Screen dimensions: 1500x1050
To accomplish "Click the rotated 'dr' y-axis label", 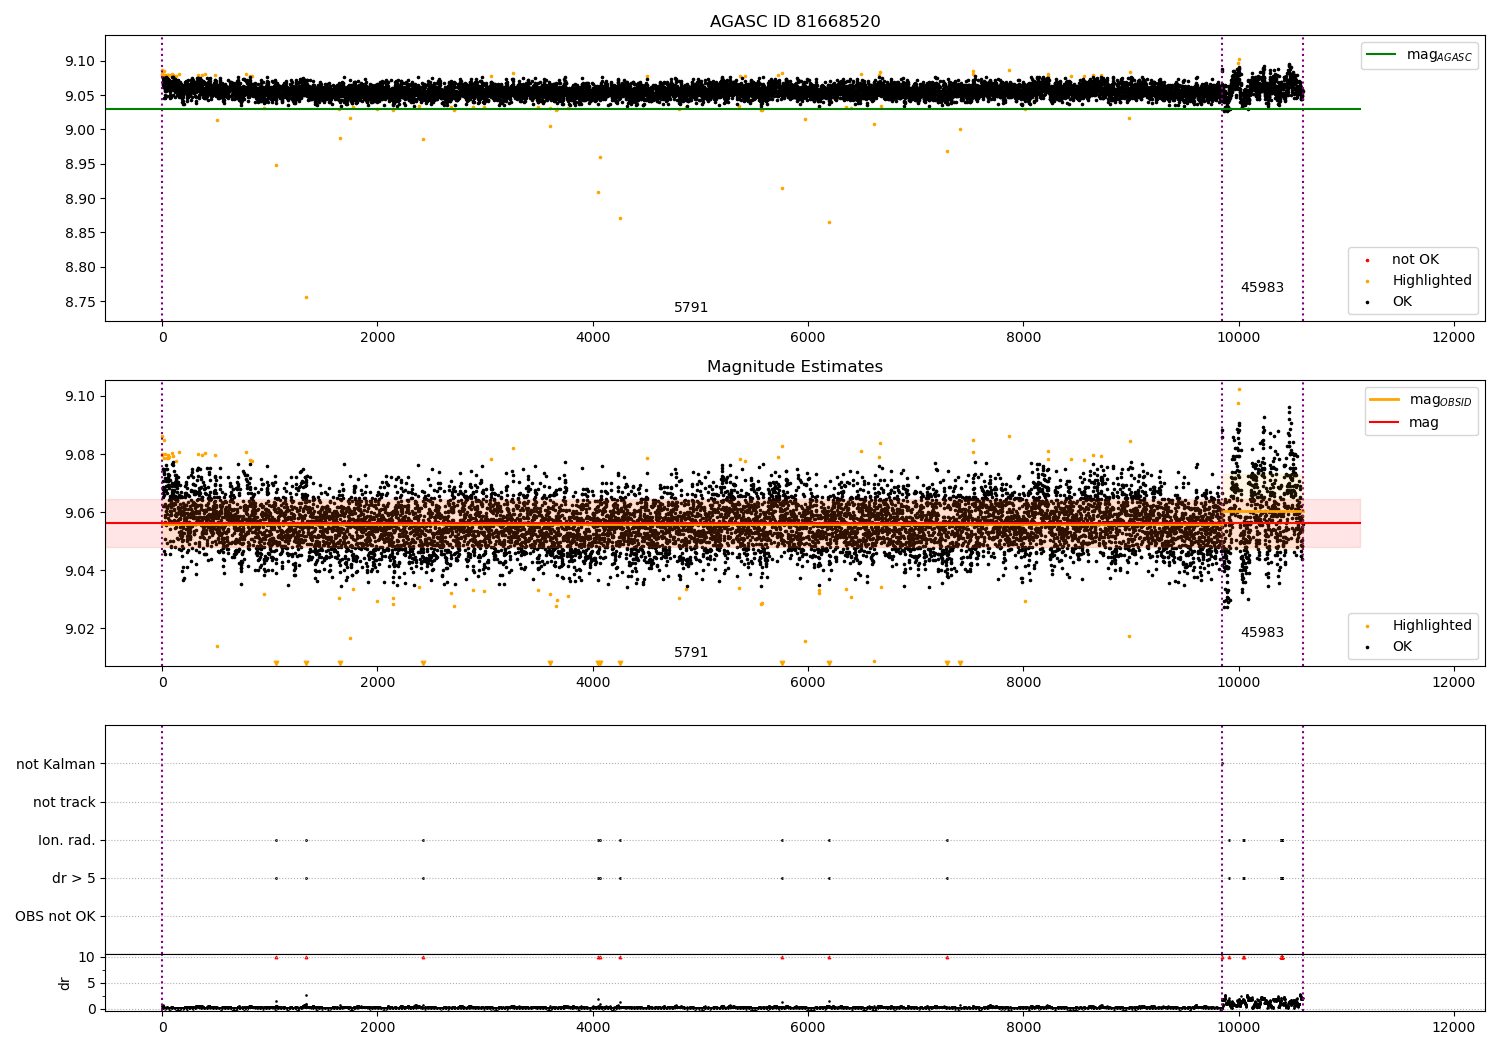I will coord(65,984).
